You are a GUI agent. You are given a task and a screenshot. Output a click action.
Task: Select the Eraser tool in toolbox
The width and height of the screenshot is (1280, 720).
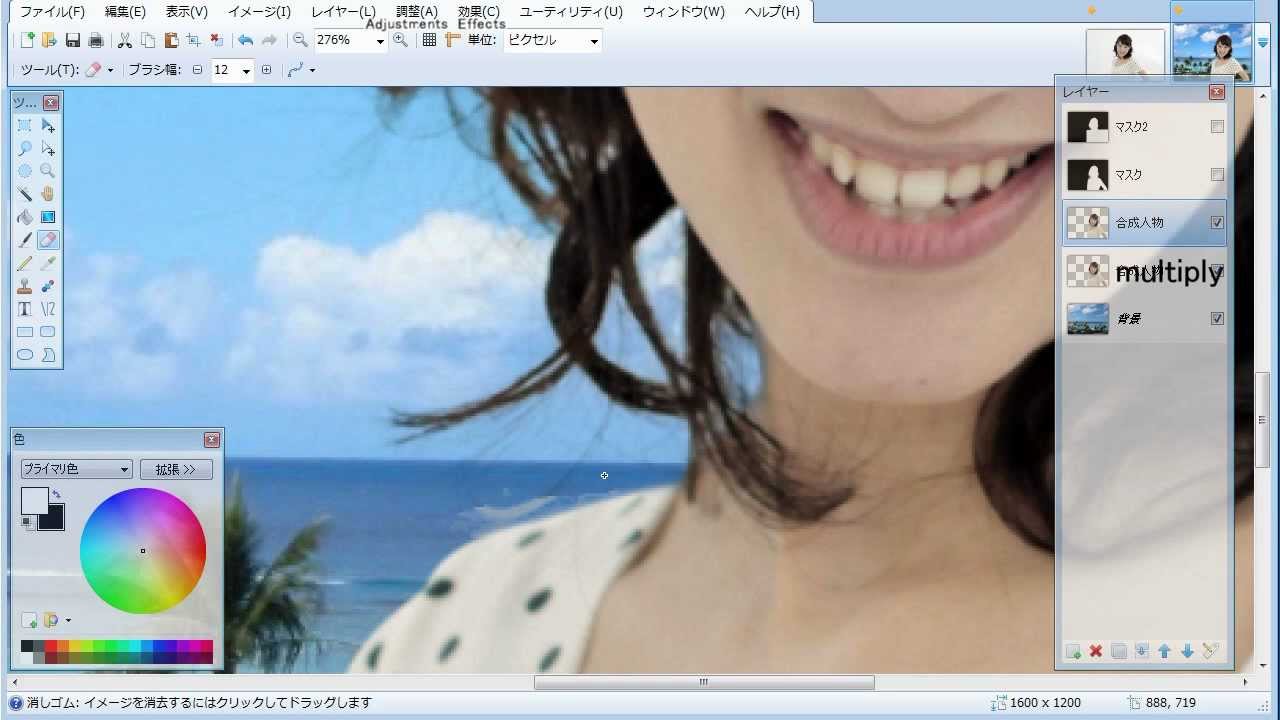pos(48,240)
